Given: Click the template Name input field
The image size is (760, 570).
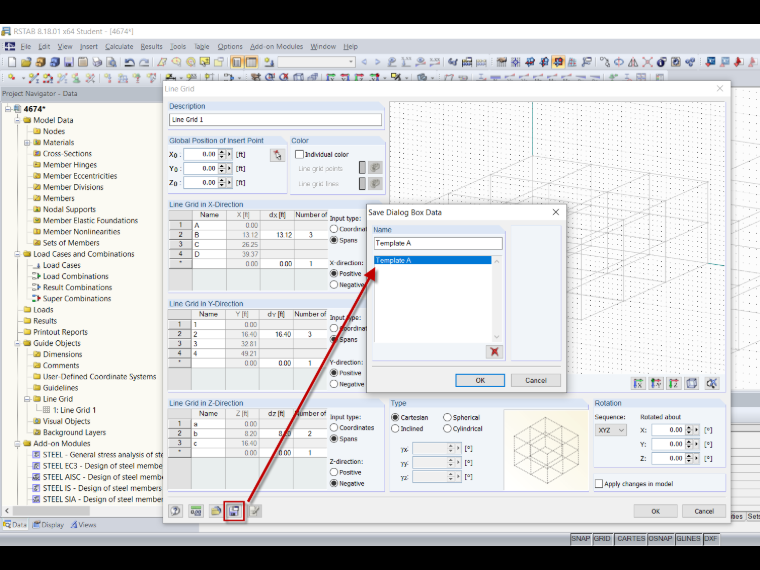Looking at the screenshot, I should (438, 243).
